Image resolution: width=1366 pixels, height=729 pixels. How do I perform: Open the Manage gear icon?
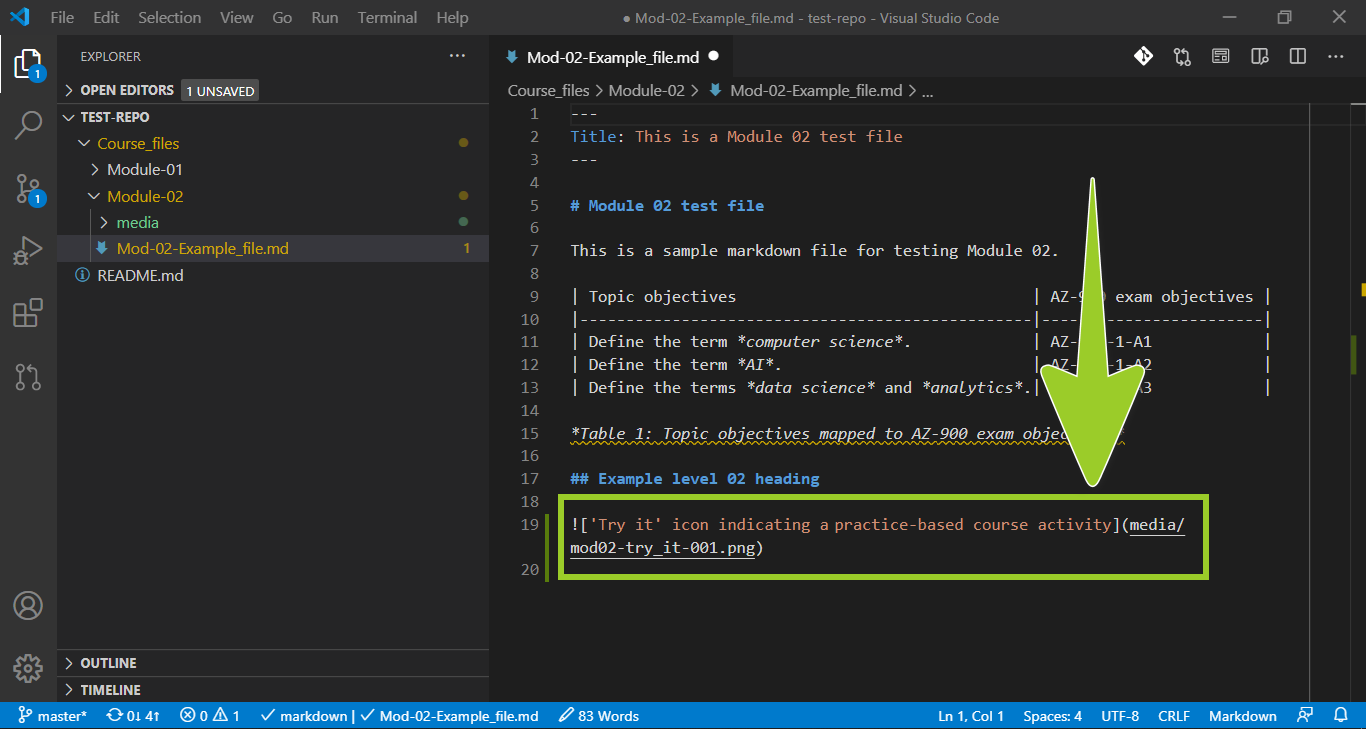tap(28, 668)
